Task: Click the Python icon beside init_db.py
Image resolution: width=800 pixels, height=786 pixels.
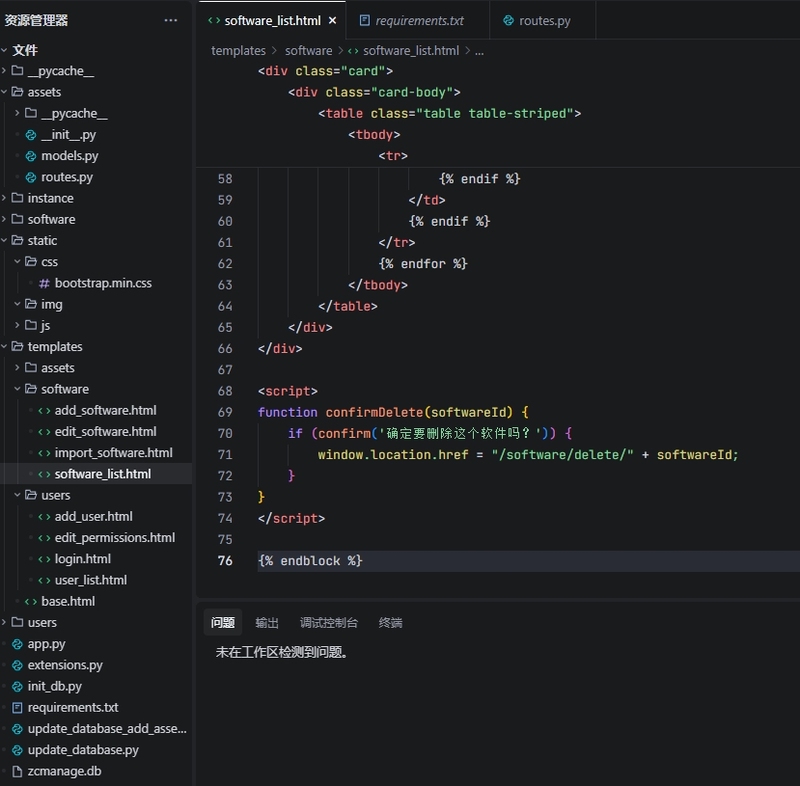Action: (17, 686)
